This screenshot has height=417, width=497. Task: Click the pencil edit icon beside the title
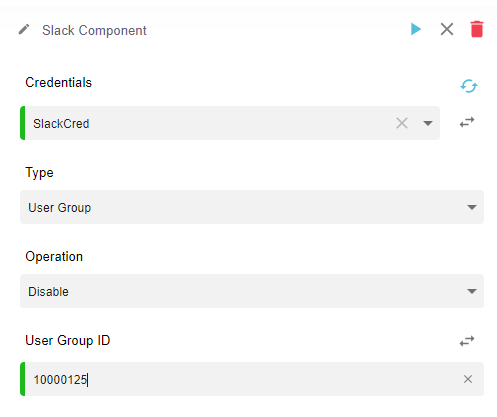[x=24, y=30]
